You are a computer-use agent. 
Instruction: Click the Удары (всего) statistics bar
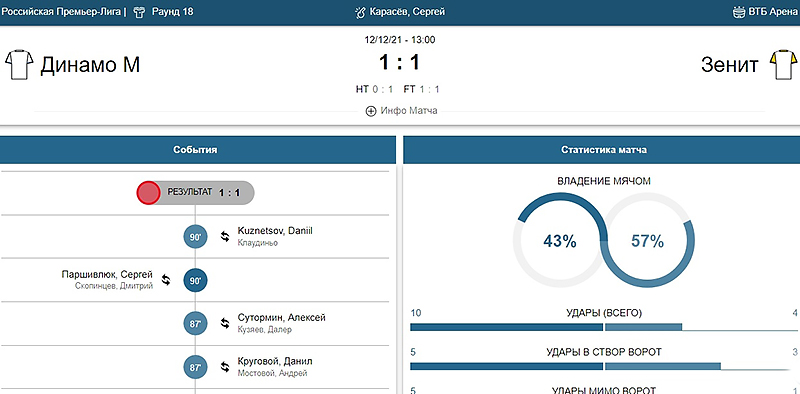(x=604, y=327)
